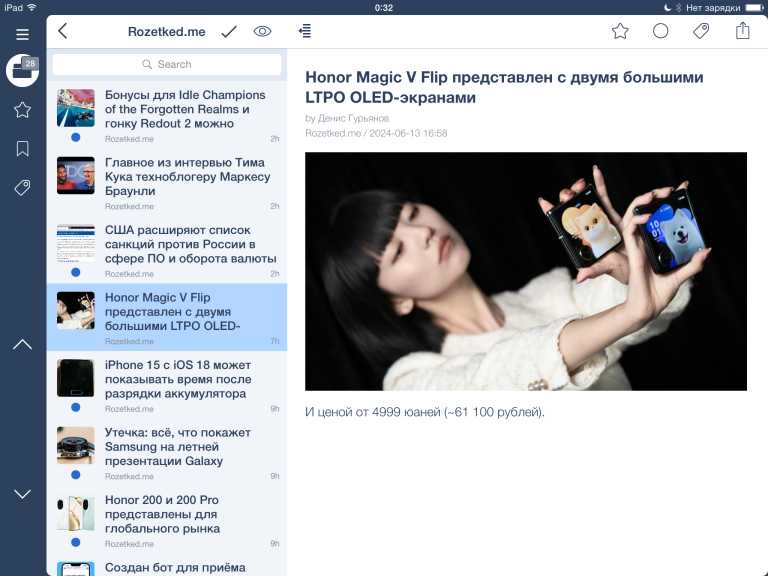Tap Do Not Disturb moon icon
The width and height of the screenshot is (768, 576).
pyautogui.click(x=667, y=8)
